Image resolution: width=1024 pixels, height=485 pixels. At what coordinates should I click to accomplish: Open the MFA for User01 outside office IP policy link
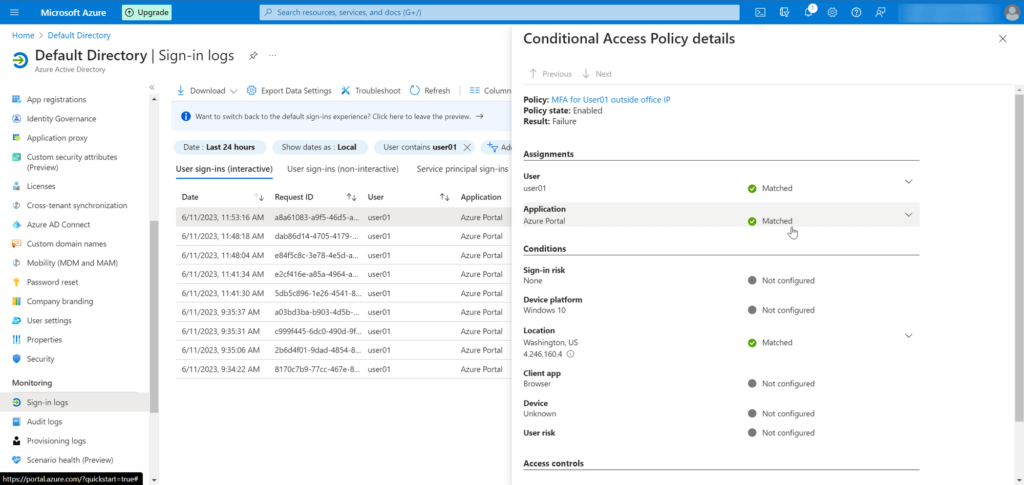[611, 100]
